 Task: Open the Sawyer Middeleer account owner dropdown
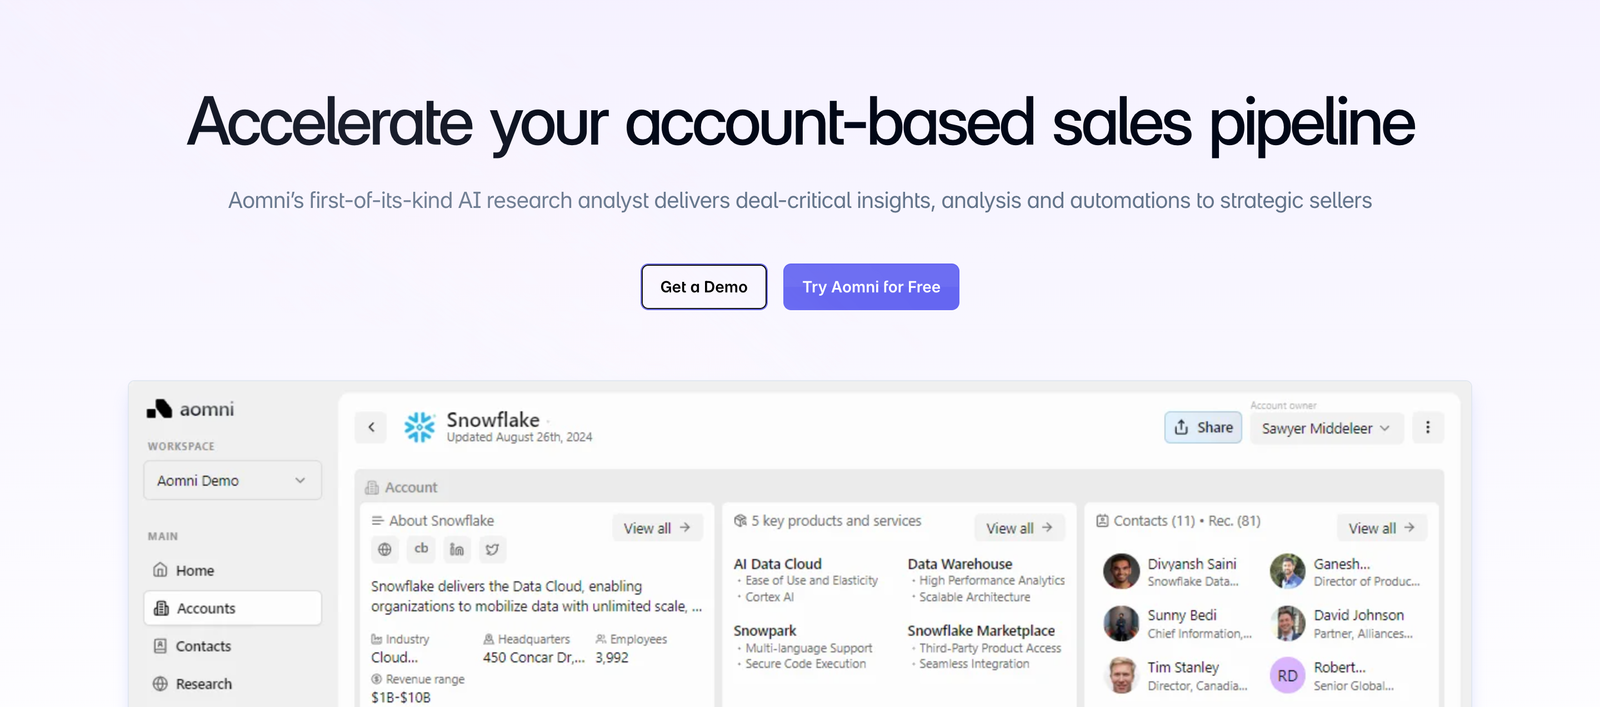pos(1326,428)
